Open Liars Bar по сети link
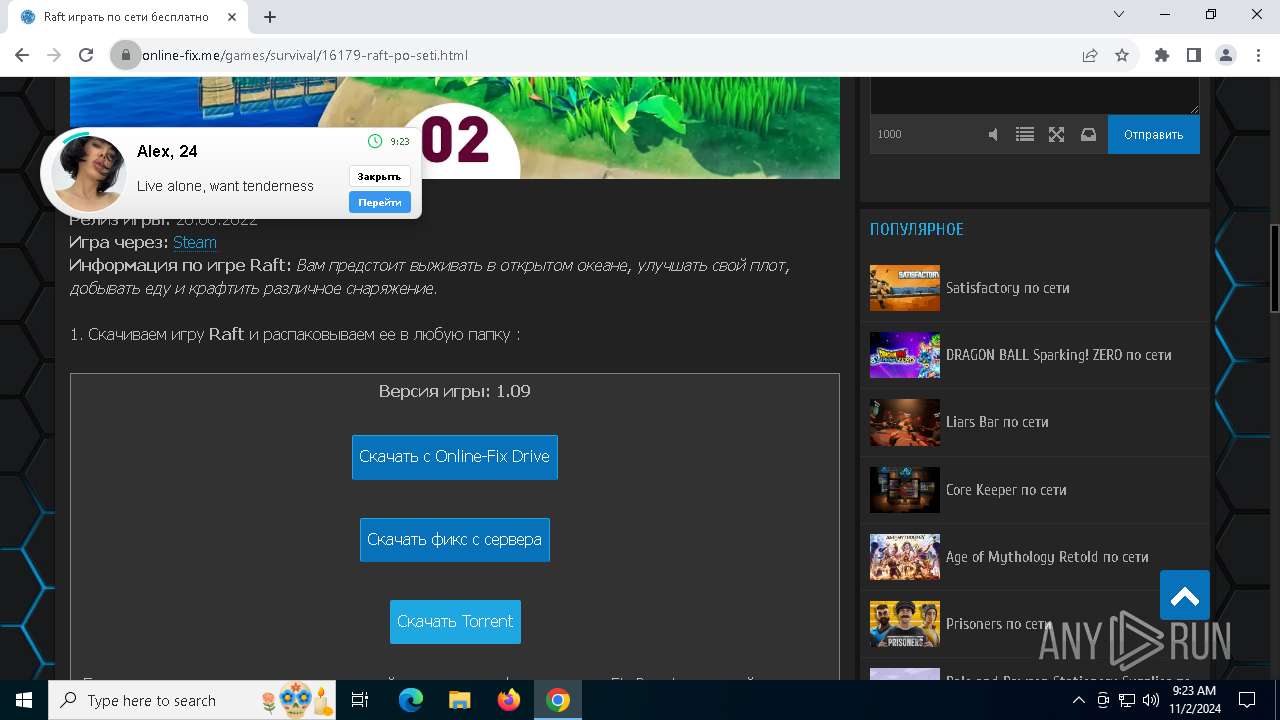Image resolution: width=1280 pixels, height=720 pixels. [x=997, y=422]
